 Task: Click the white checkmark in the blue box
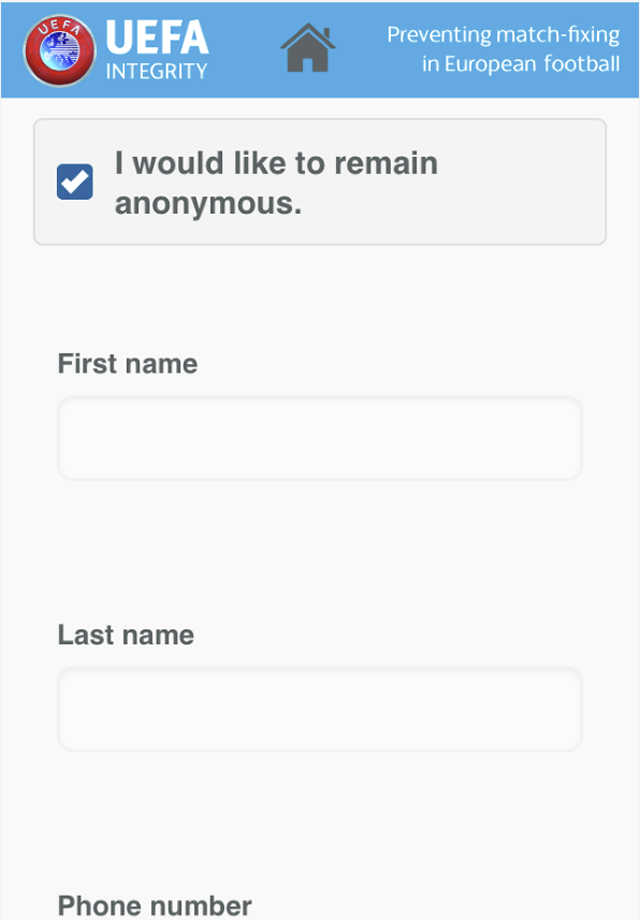click(x=75, y=182)
